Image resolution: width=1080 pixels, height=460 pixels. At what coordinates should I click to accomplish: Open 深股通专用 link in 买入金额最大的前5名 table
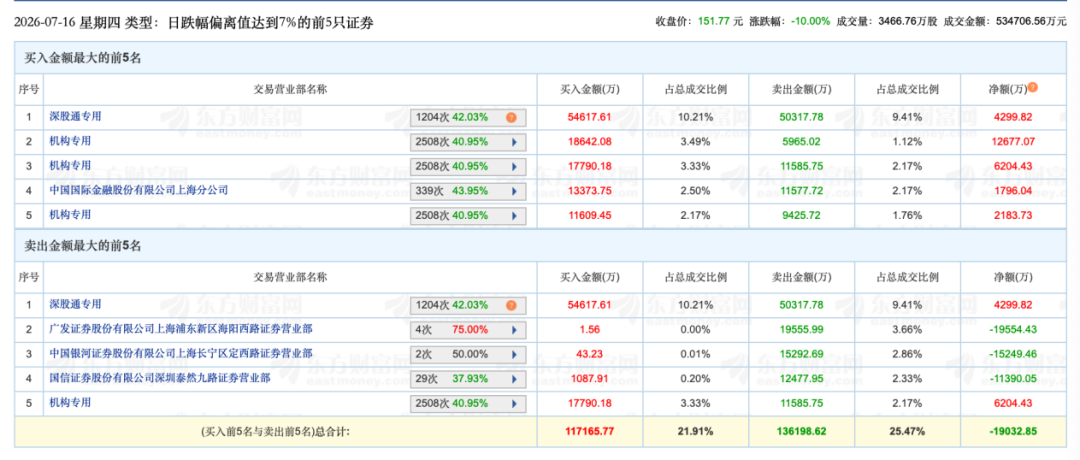tap(75, 117)
